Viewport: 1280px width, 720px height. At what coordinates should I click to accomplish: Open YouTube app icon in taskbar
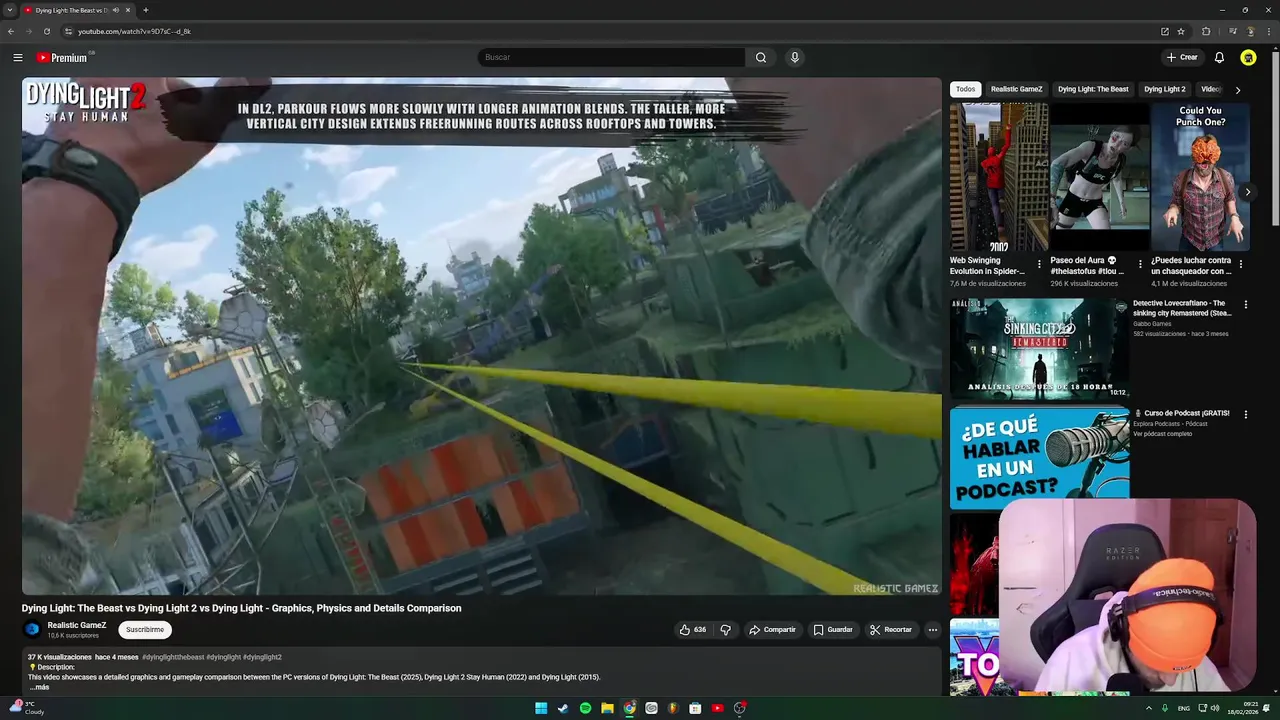(717, 708)
